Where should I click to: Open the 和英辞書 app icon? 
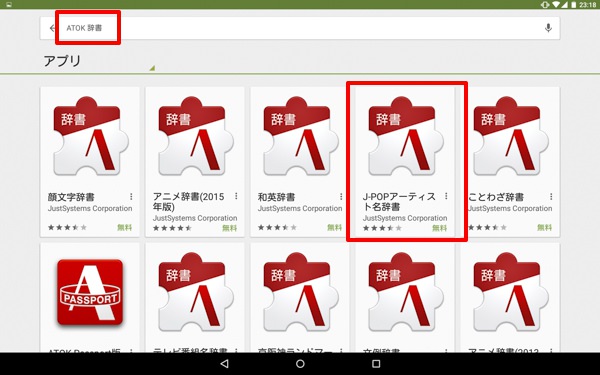[300, 137]
